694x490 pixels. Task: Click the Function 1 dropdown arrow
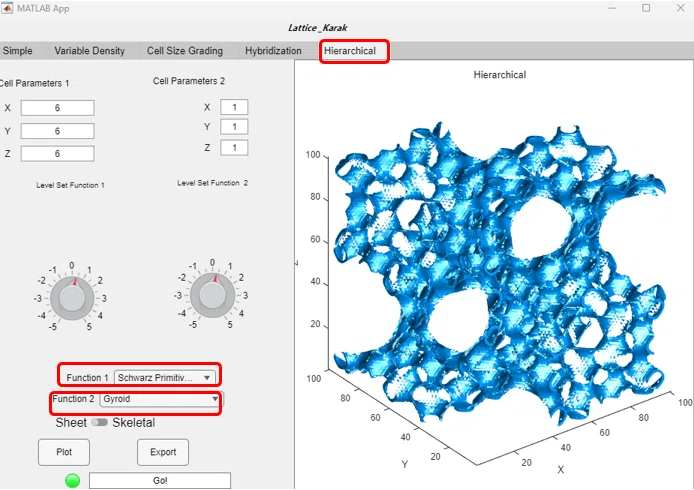(207, 378)
